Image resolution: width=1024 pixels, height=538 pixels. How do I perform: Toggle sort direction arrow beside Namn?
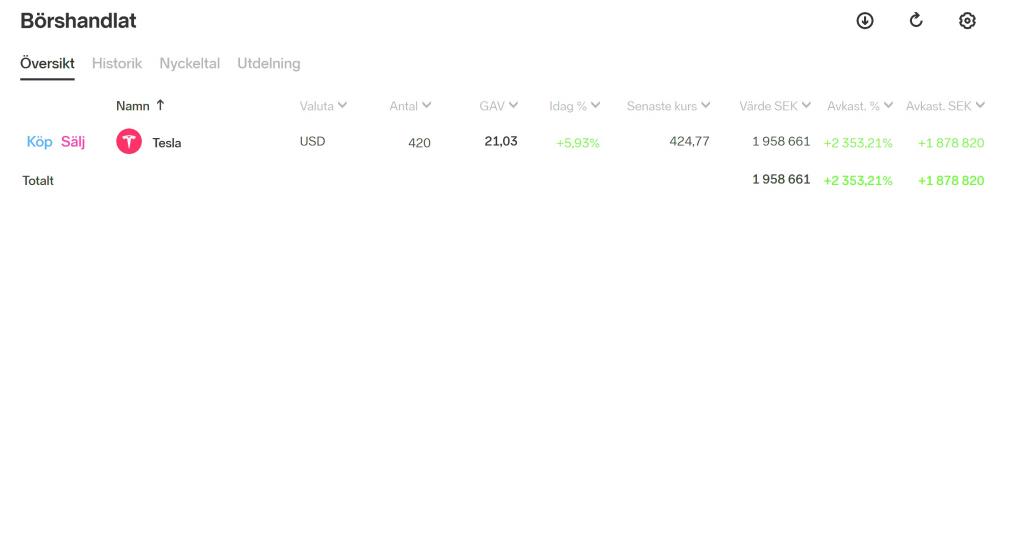(x=160, y=105)
